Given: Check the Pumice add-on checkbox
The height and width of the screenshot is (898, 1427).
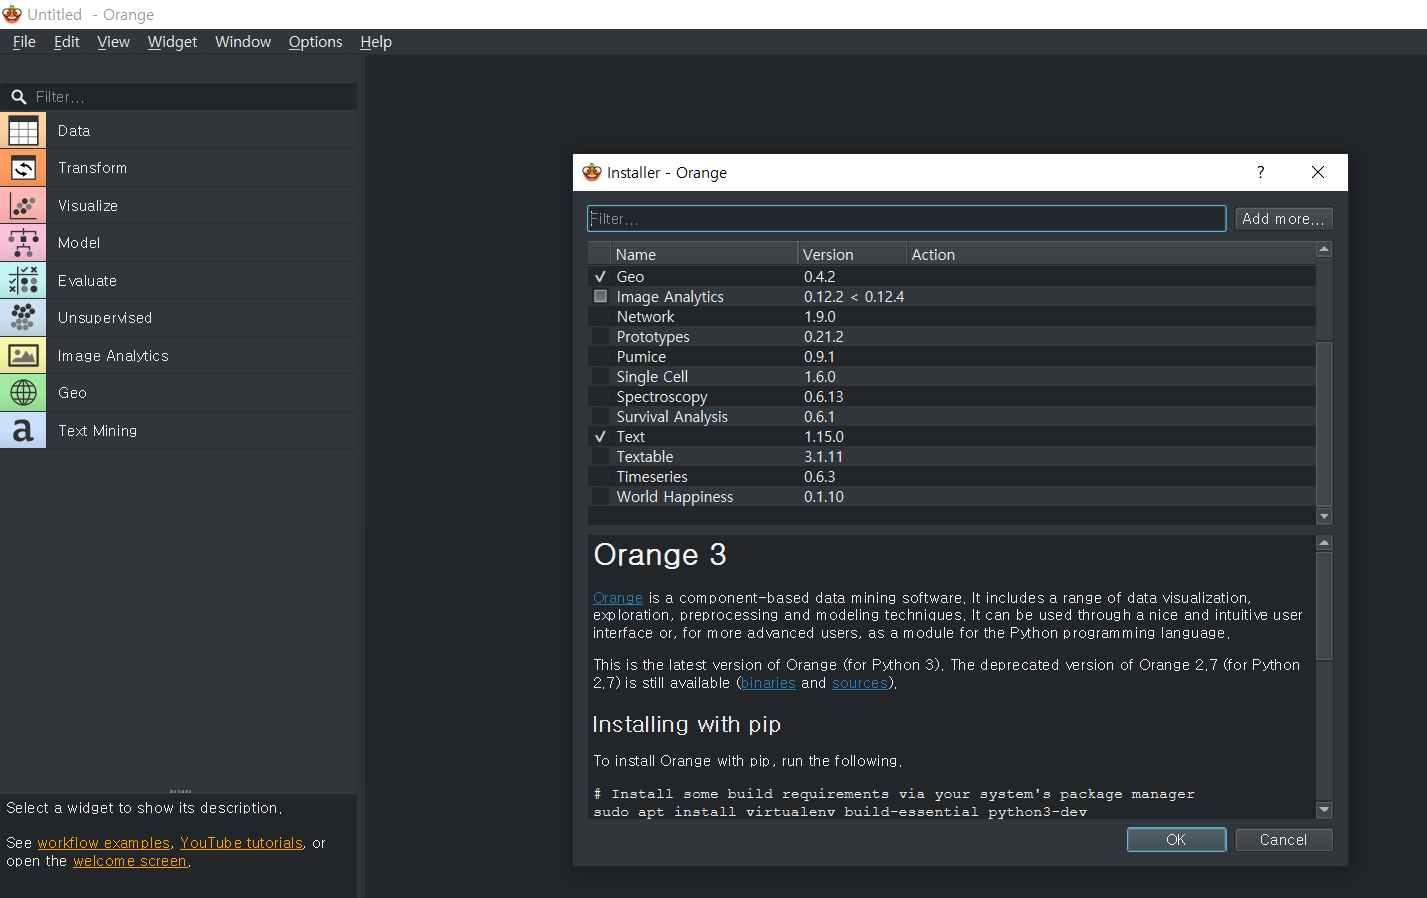Looking at the screenshot, I should tap(600, 357).
